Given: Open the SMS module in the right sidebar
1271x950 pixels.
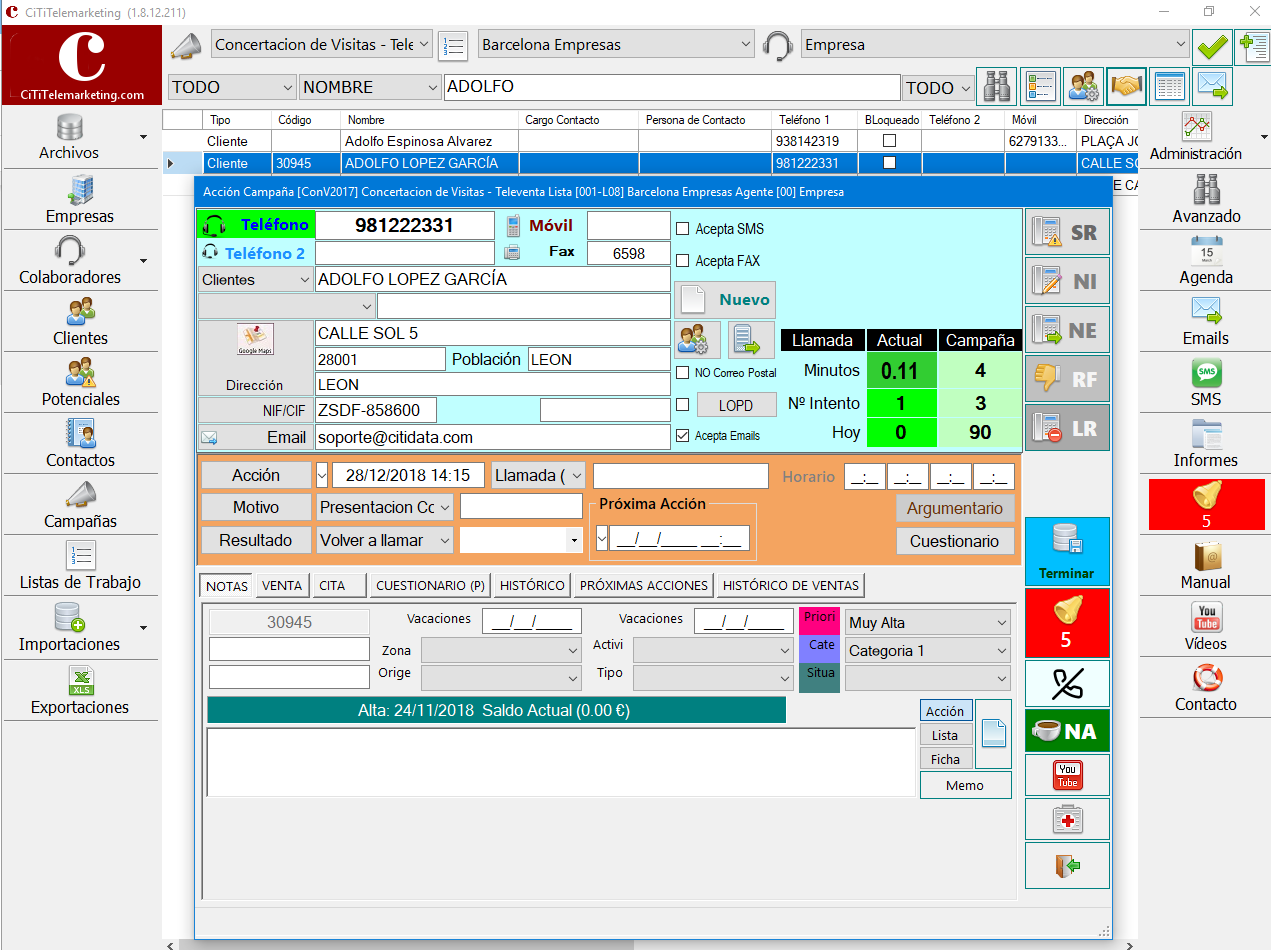Looking at the screenshot, I should coord(1206,383).
